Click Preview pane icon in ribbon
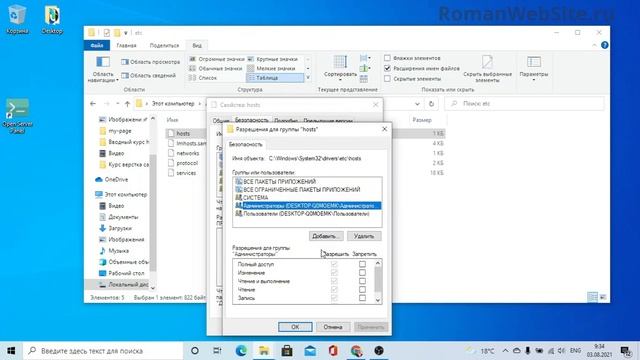 coord(125,62)
